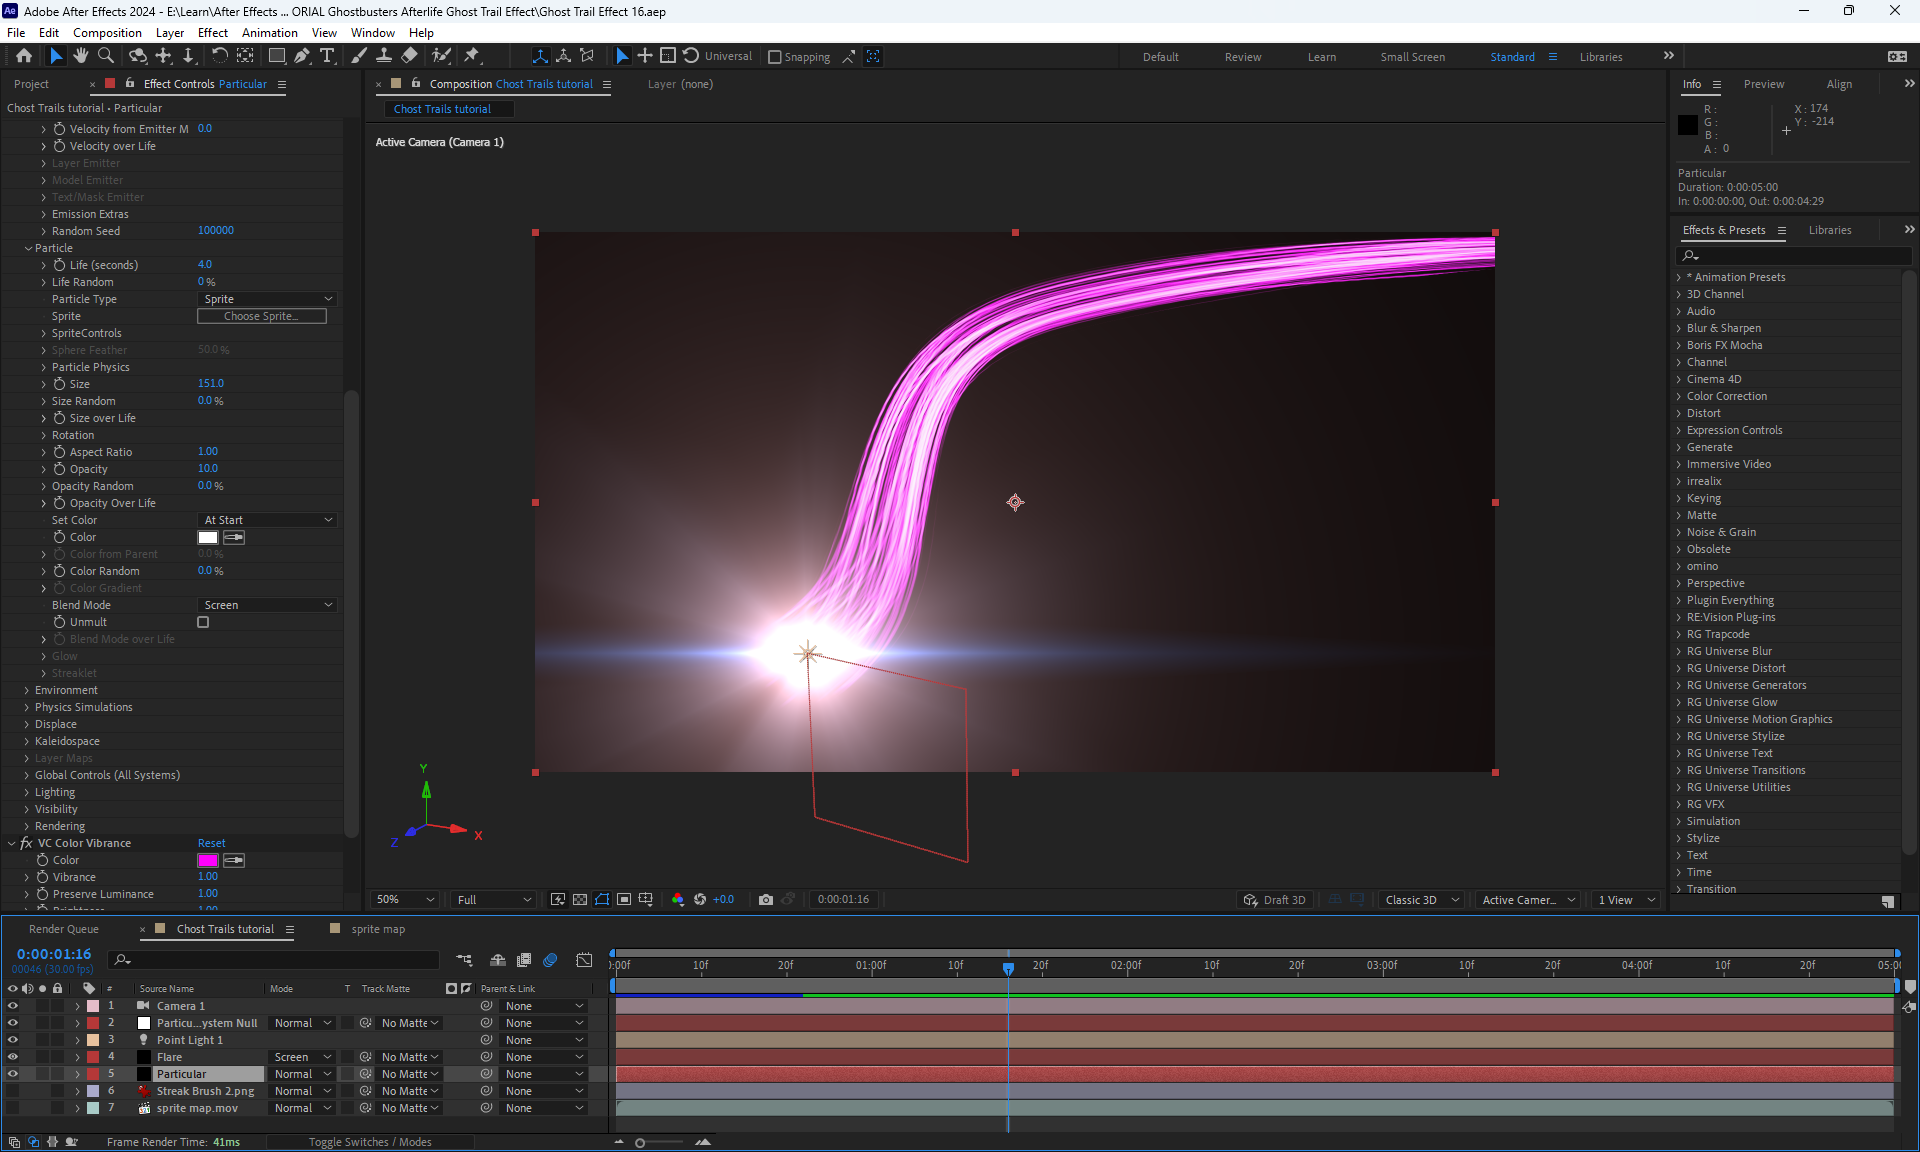Click the Home icon in toolbar
This screenshot has height=1152, width=1920.
(24, 56)
